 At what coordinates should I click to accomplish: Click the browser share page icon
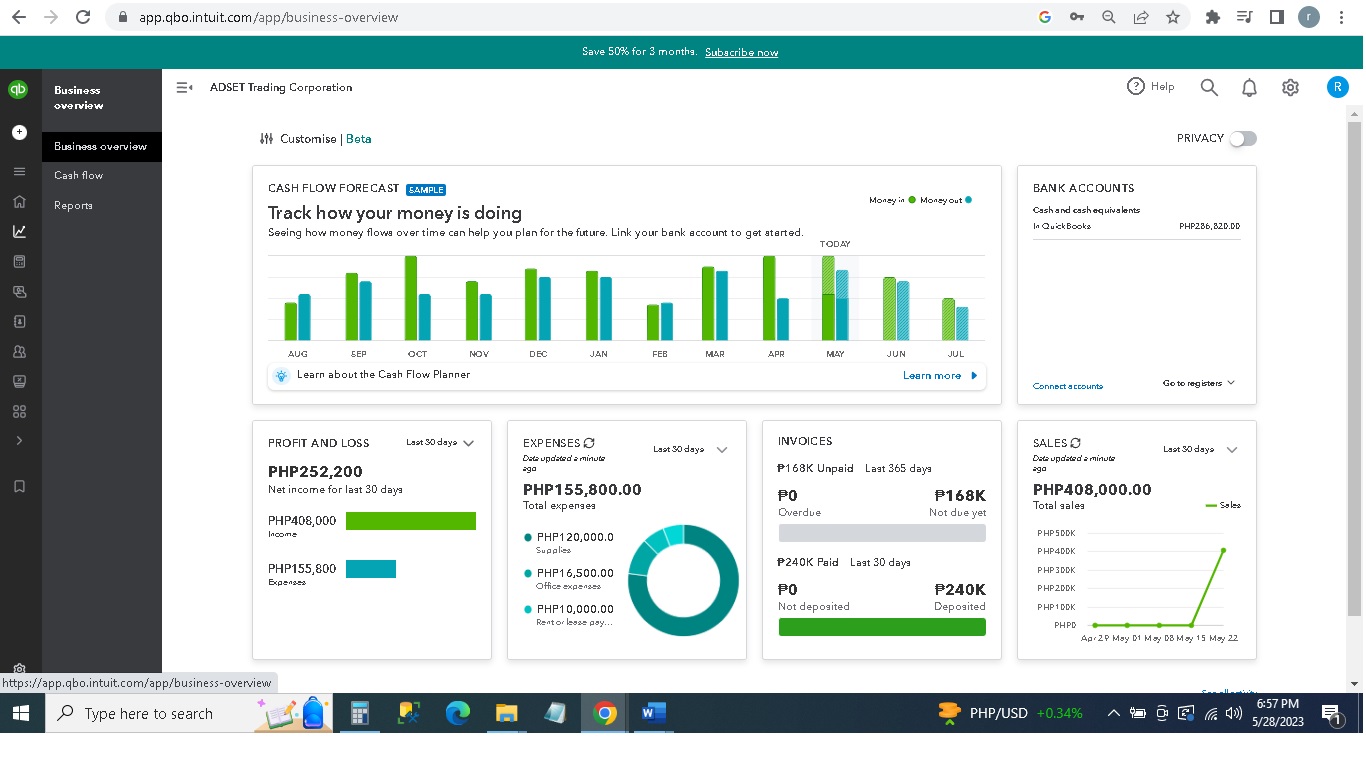click(x=1141, y=17)
